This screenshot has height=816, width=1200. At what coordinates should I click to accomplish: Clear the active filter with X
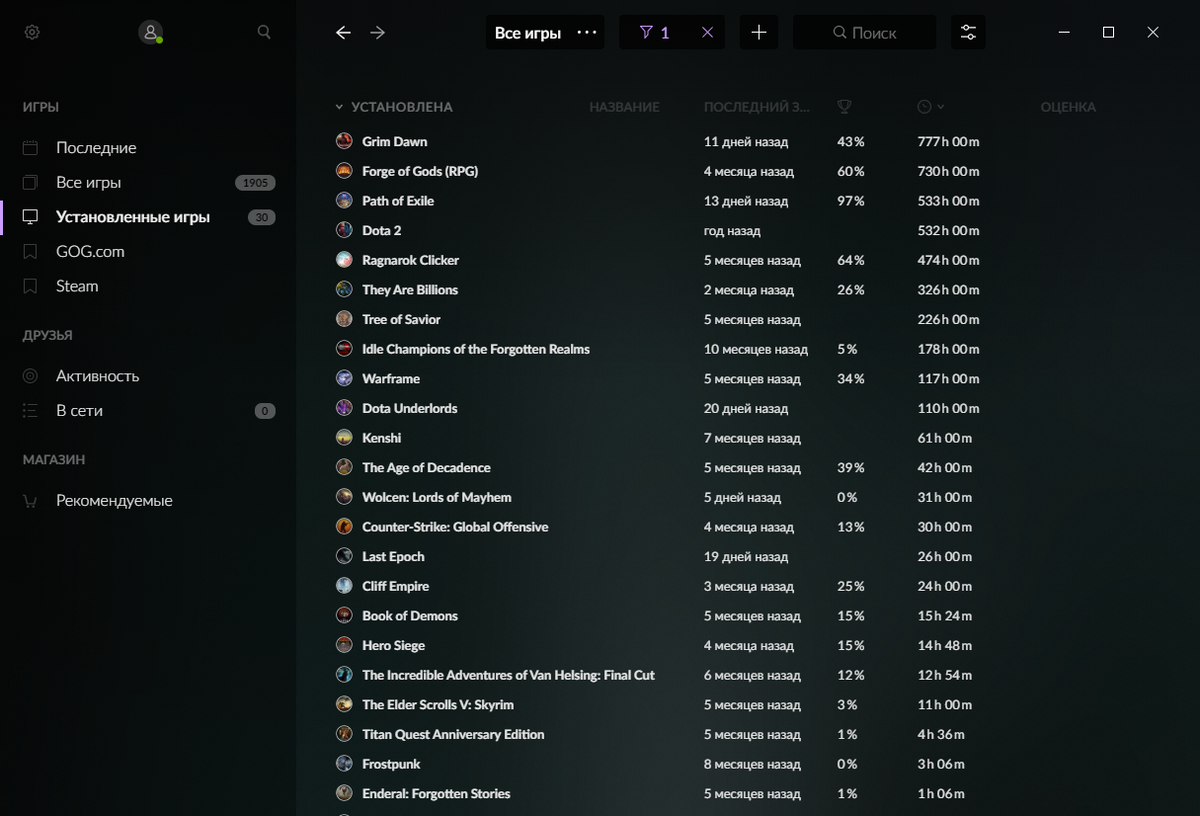point(708,32)
